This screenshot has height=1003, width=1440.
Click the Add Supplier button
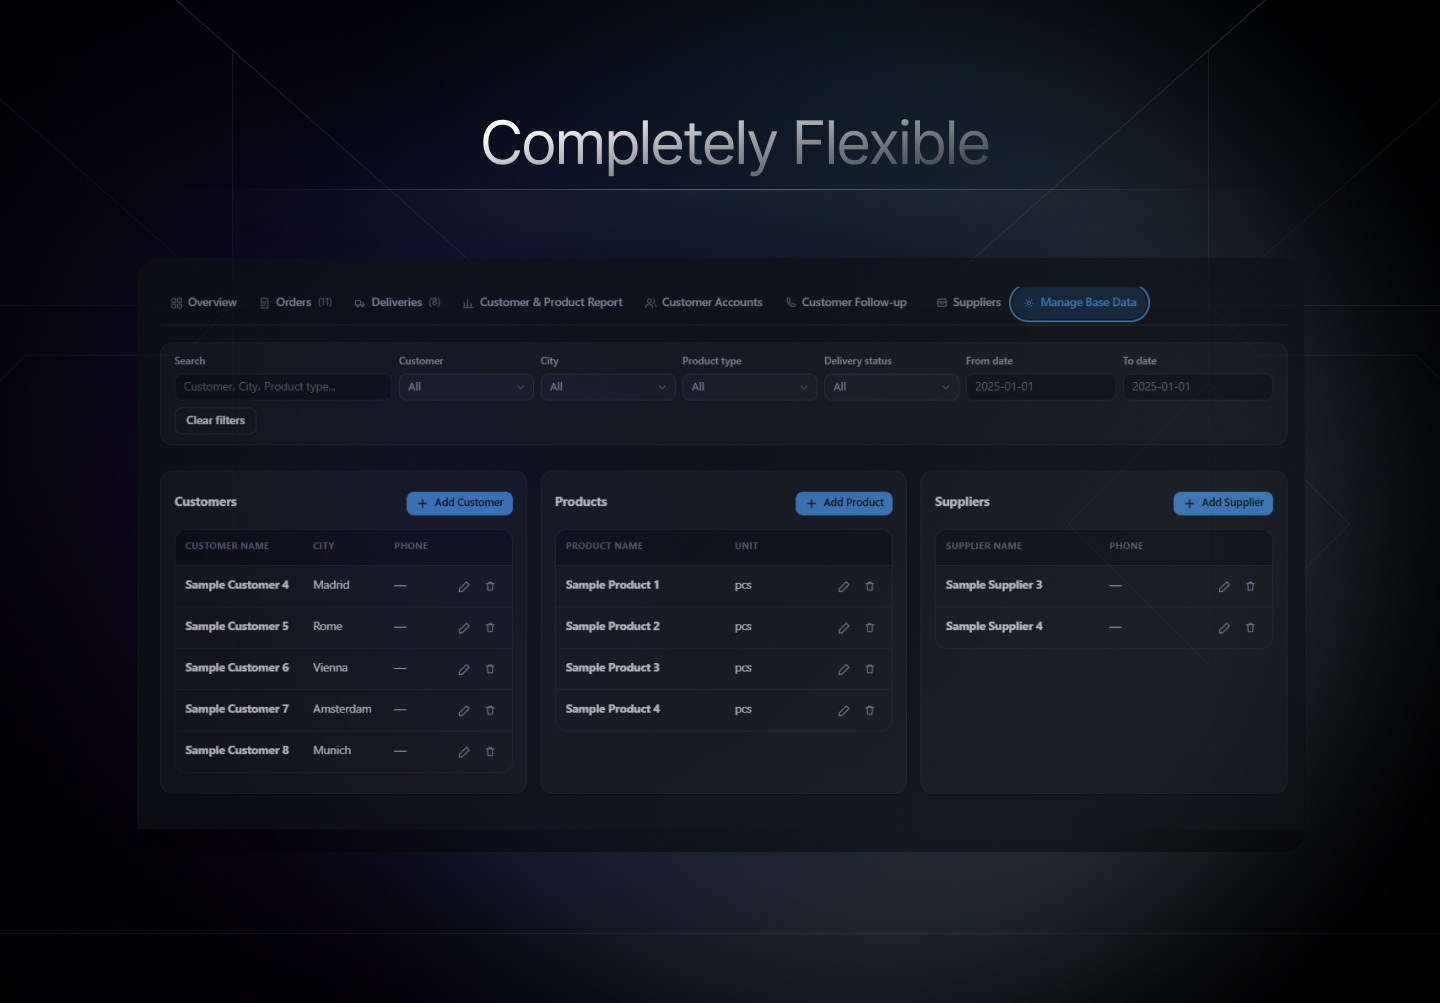pyautogui.click(x=1223, y=503)
